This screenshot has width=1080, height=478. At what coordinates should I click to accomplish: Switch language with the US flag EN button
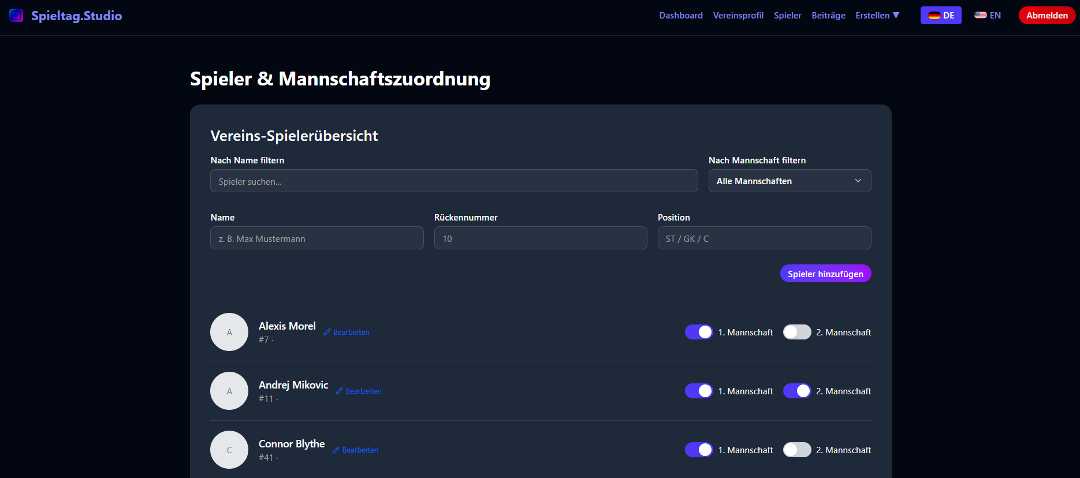point(987,15)
